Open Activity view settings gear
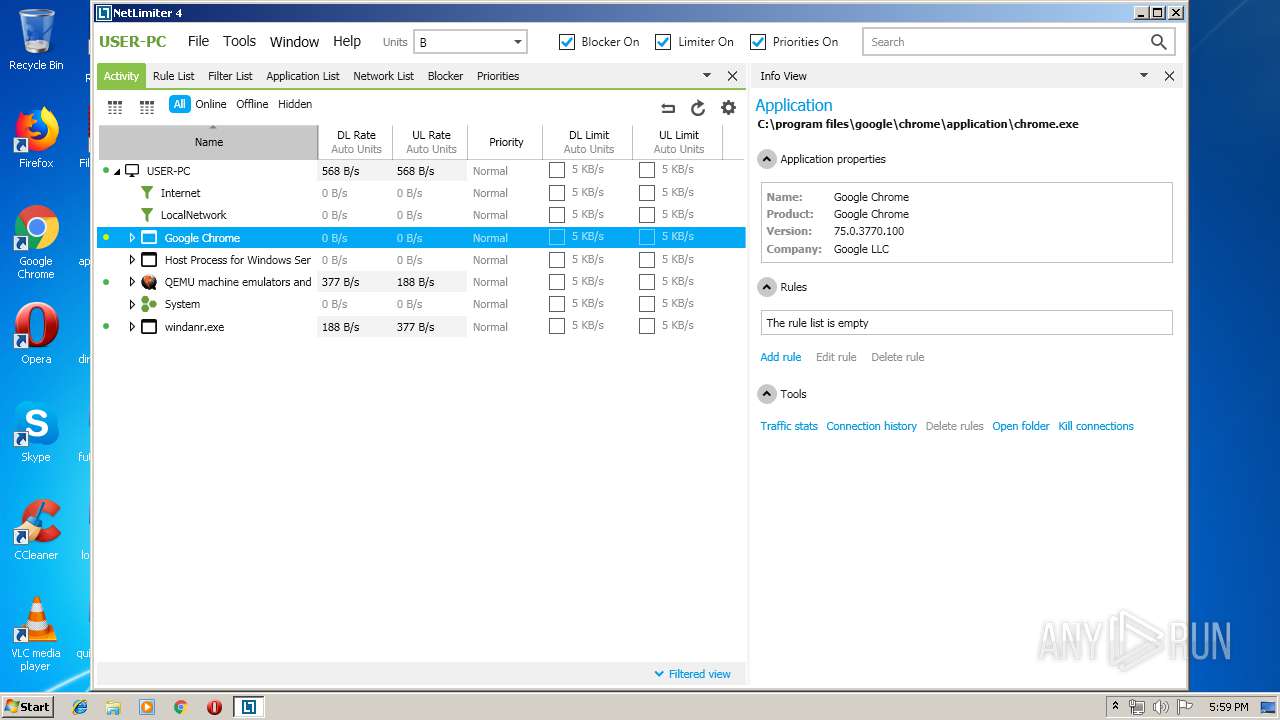Viewport: 1280px width, 720px height. pyautogui.click(x=728, y=108)
